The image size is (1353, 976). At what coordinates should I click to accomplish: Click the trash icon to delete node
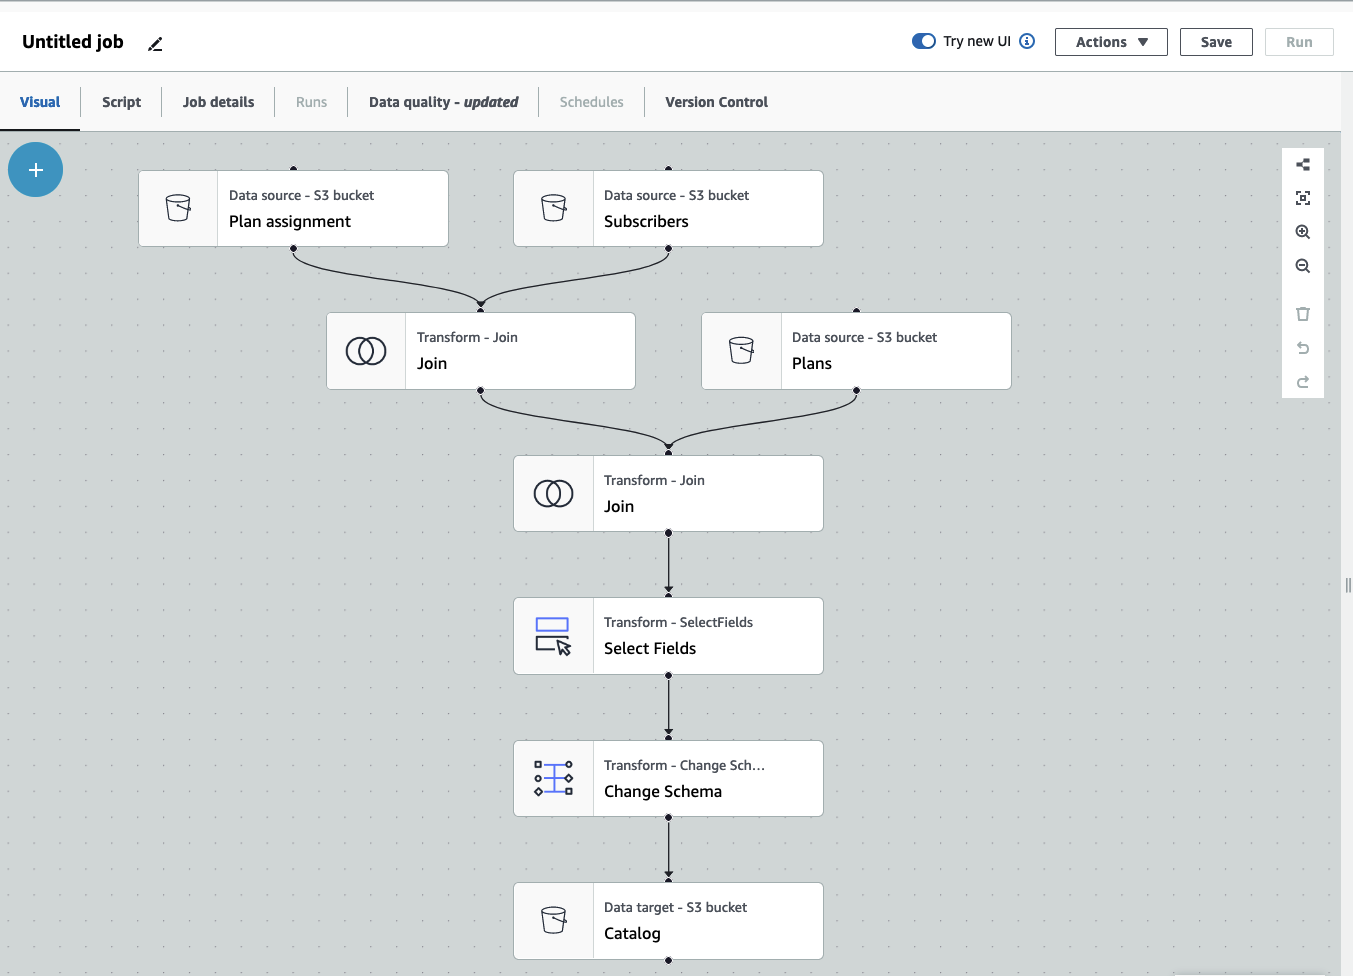1302,314
